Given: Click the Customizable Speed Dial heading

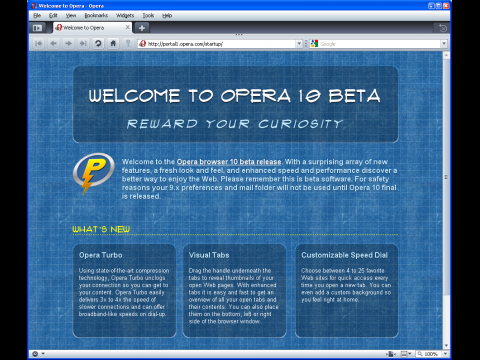Looking at the screenshot, I should [x=344, y=255].
